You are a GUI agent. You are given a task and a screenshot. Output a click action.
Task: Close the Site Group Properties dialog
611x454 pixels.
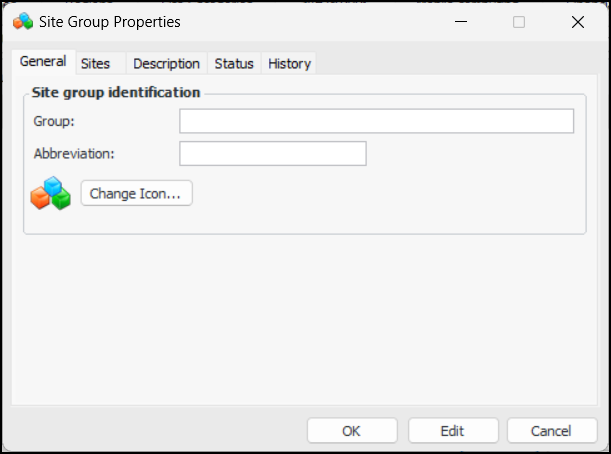point(578,21)
